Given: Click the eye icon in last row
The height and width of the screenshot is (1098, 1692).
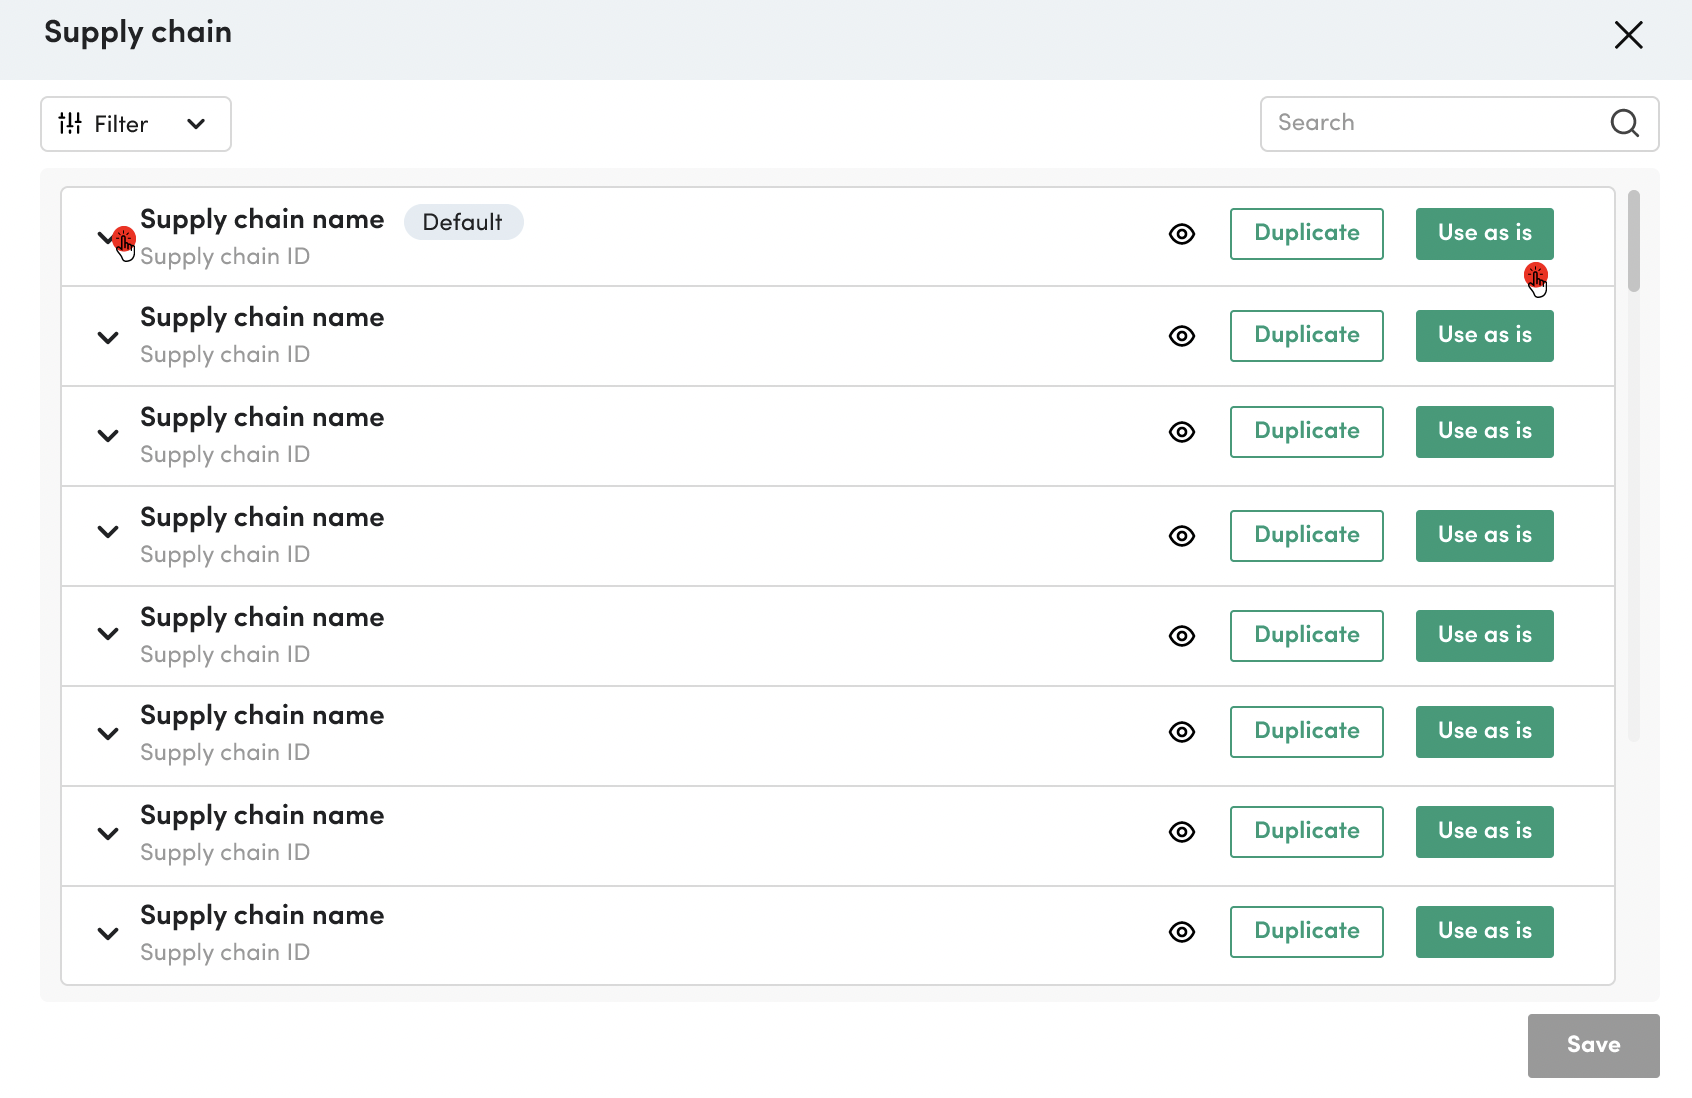Looking at the screenshot, I should pos(1182,932).
